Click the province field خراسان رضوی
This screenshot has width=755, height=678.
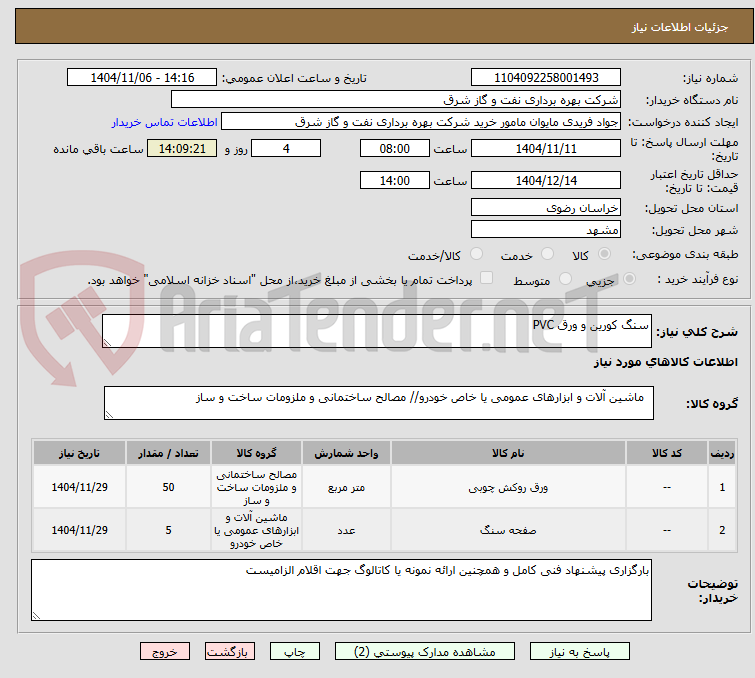[546, 208]
